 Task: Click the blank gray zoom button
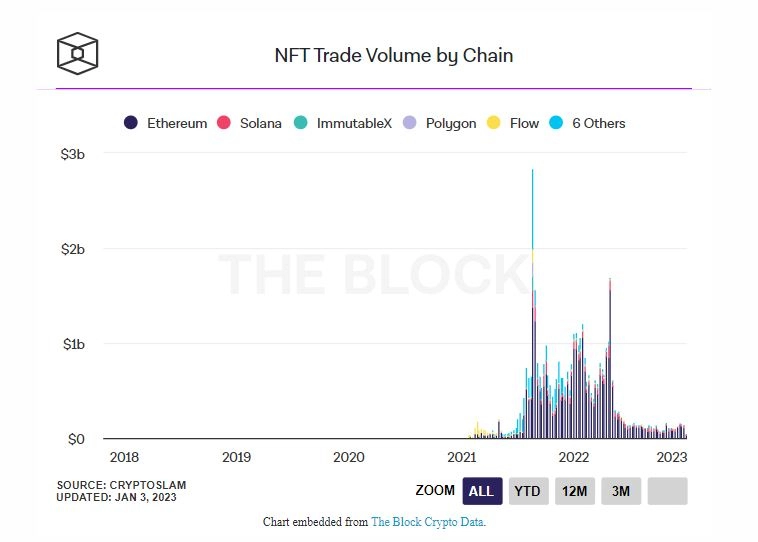click(x=667, y=491)
